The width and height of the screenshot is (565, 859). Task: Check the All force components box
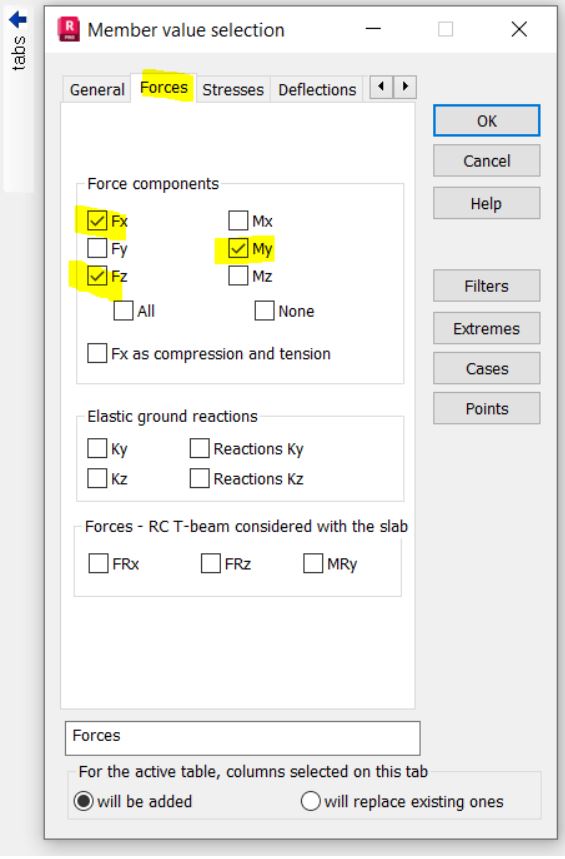pyautogui.click(x=123, y=311)
